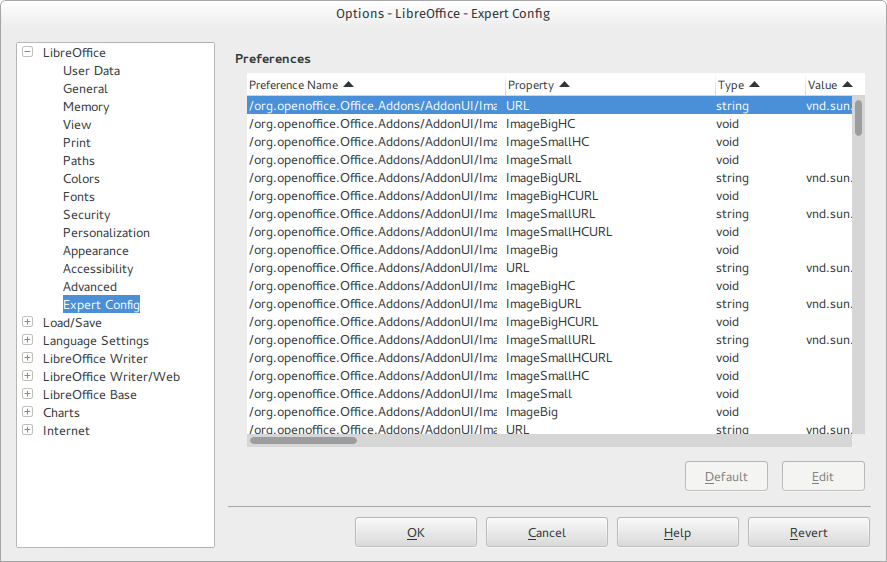Click the OK button
Screen dimensions: 887x562
tap(415, 533)
